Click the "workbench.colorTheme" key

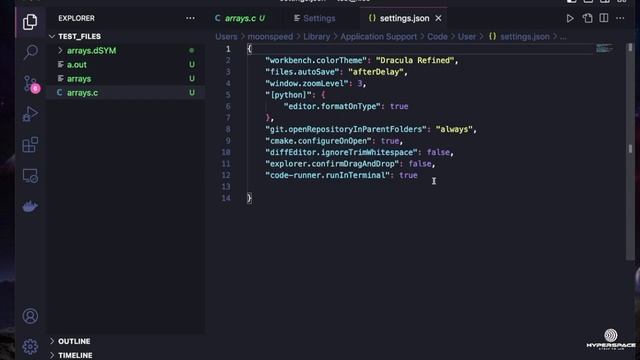point(316,60)
